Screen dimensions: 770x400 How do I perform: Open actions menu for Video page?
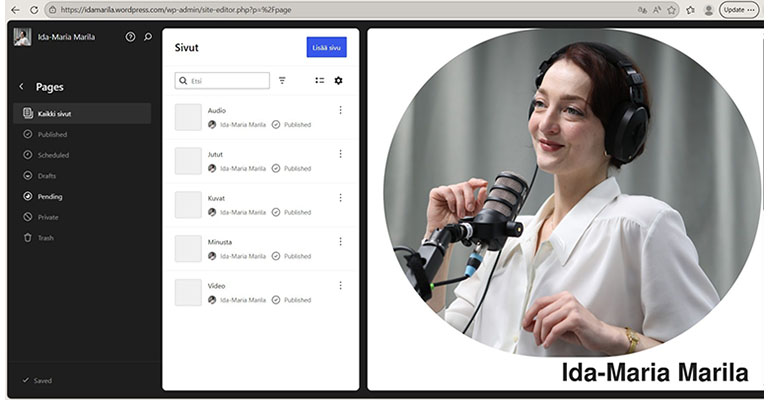(340, 285)
